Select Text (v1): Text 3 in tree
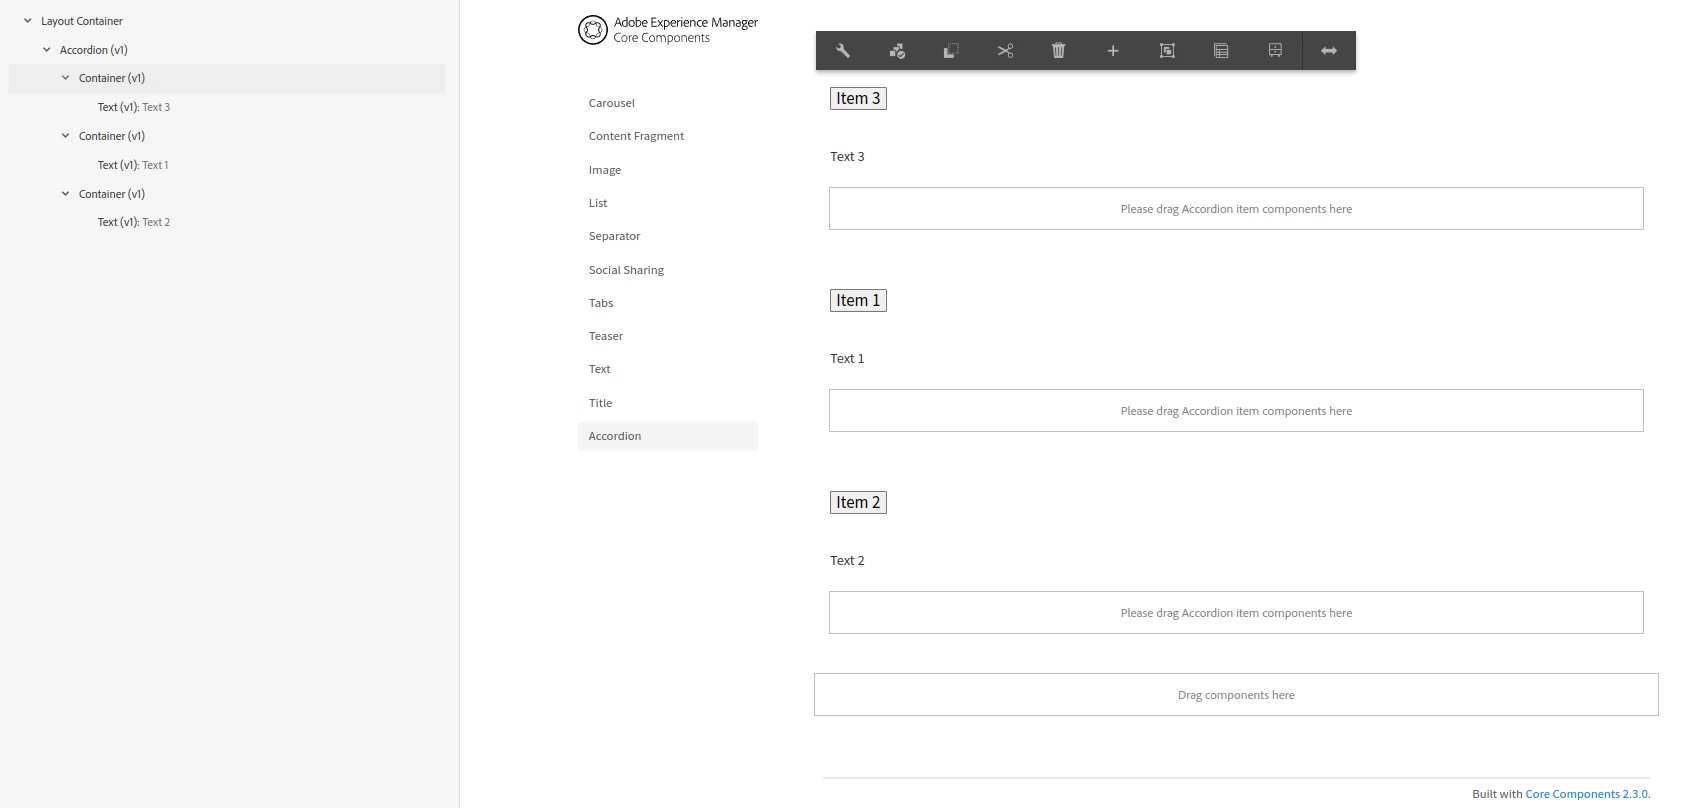 (x=134, y=107)
